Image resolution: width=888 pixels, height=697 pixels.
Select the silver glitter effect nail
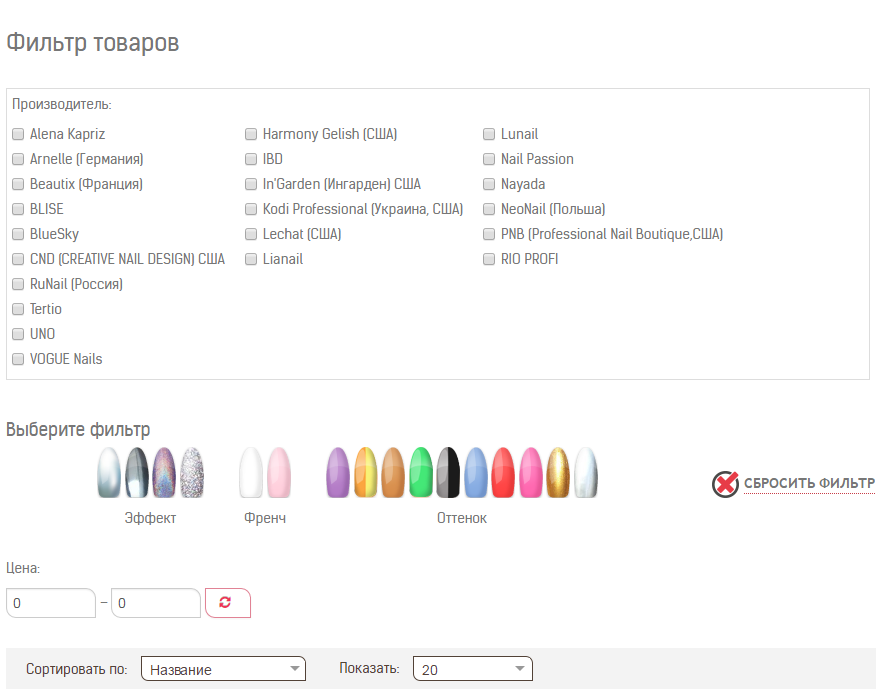[x=192, y=473]
